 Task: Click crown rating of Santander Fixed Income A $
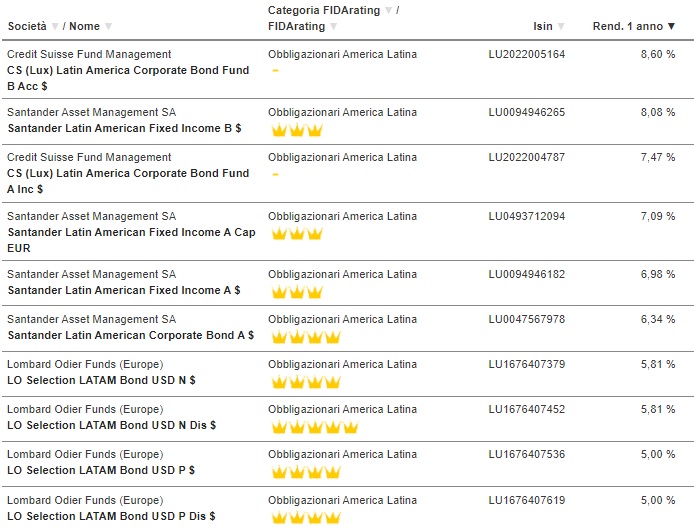[x=297, y=292]
